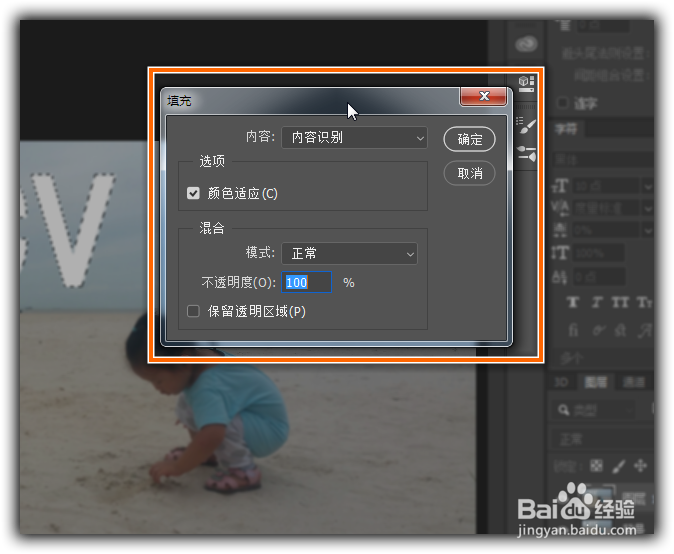This screenshot has width=674, height=554.
Task: Open the layer filter type dropdown
Action: point(594,410)
